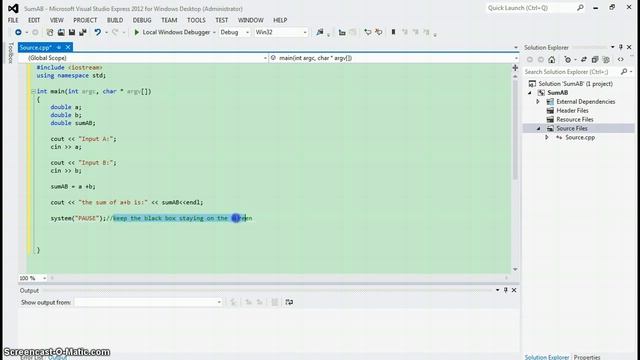This screenshot has height=360, width=640.
Task: Click the Comment Out Selection icon
Action: (367, 32)
